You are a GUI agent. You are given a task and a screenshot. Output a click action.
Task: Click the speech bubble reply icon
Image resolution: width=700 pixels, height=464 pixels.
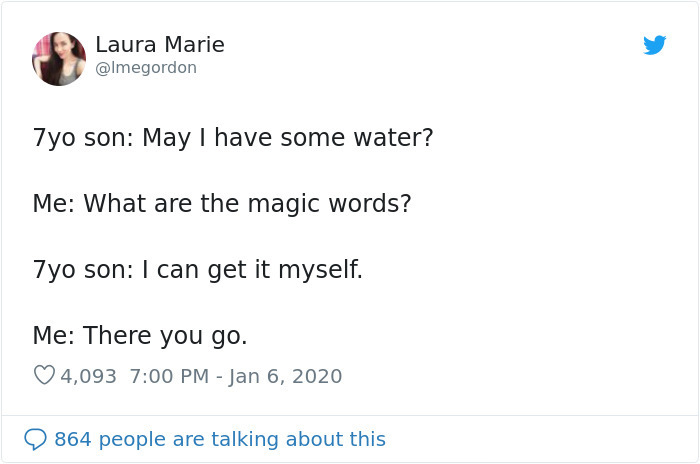pos(35,439)
